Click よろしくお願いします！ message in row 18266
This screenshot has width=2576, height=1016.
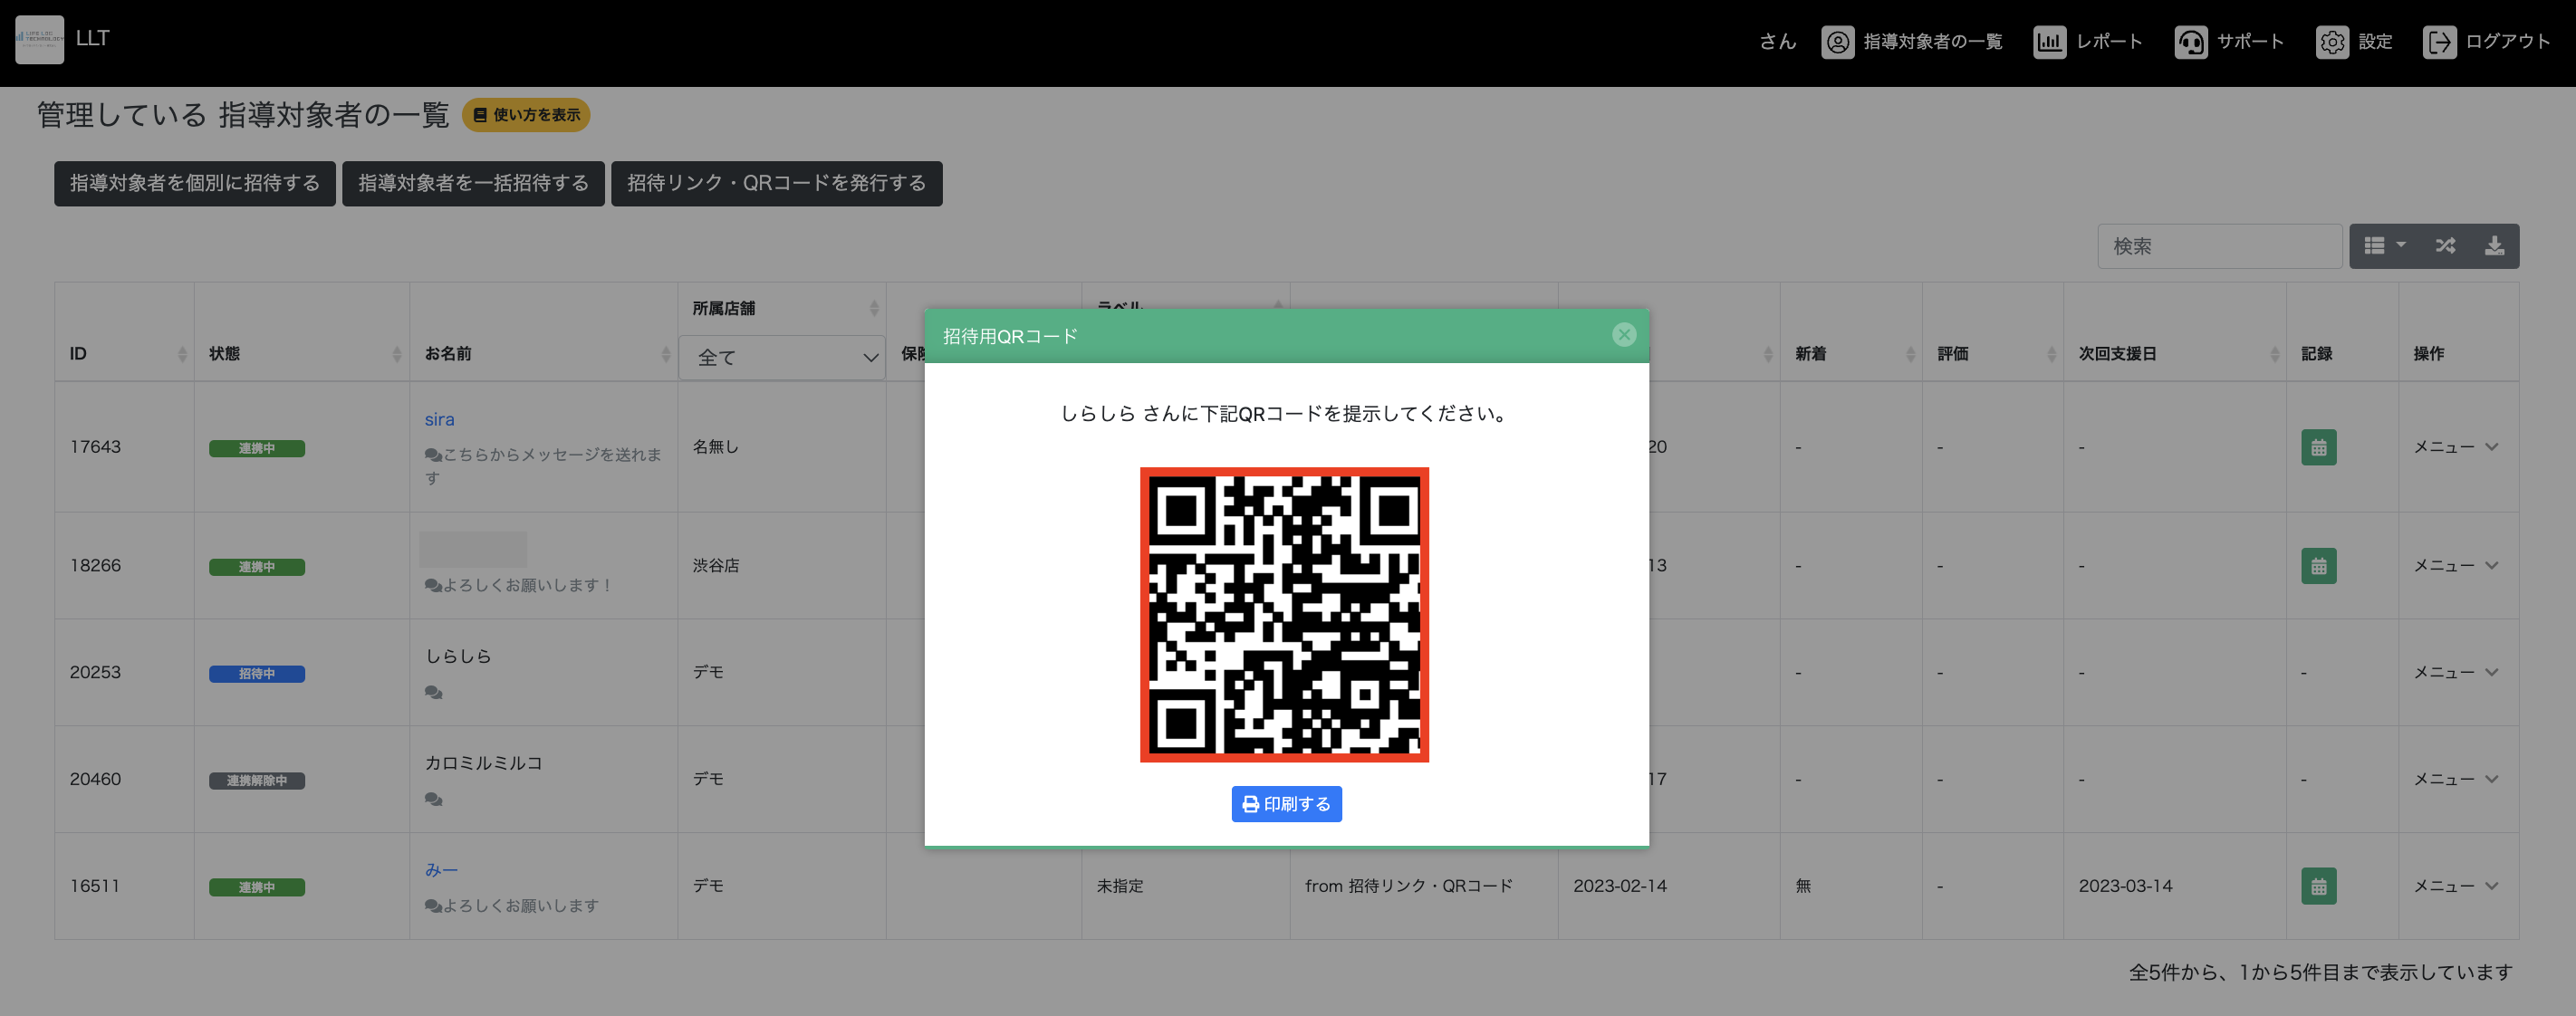pyautogui.click(x=519, y=585)
